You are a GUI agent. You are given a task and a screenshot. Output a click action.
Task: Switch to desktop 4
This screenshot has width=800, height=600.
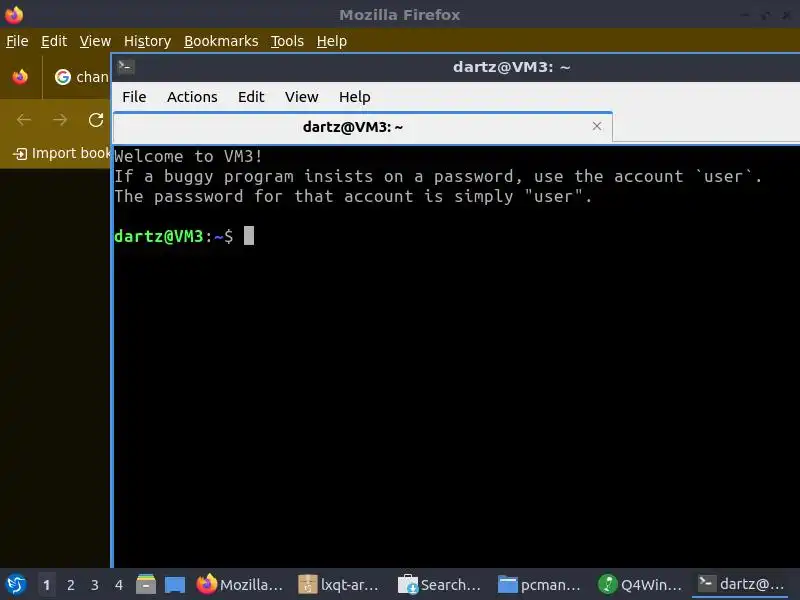(118, 585)
